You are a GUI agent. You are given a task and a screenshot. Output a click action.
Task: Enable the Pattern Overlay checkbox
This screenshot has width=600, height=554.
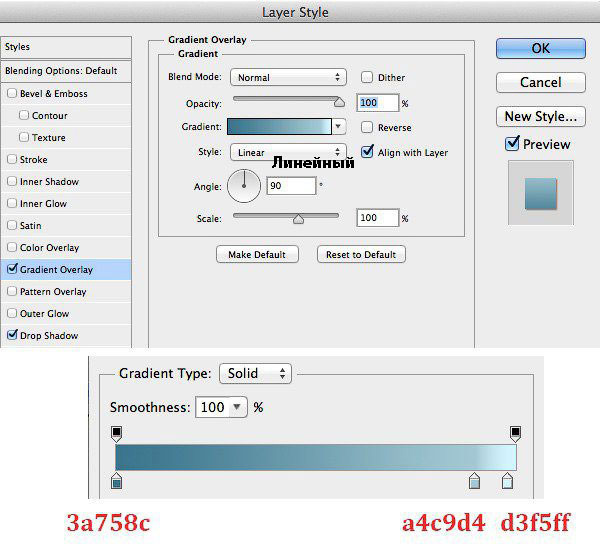point(12,291)
